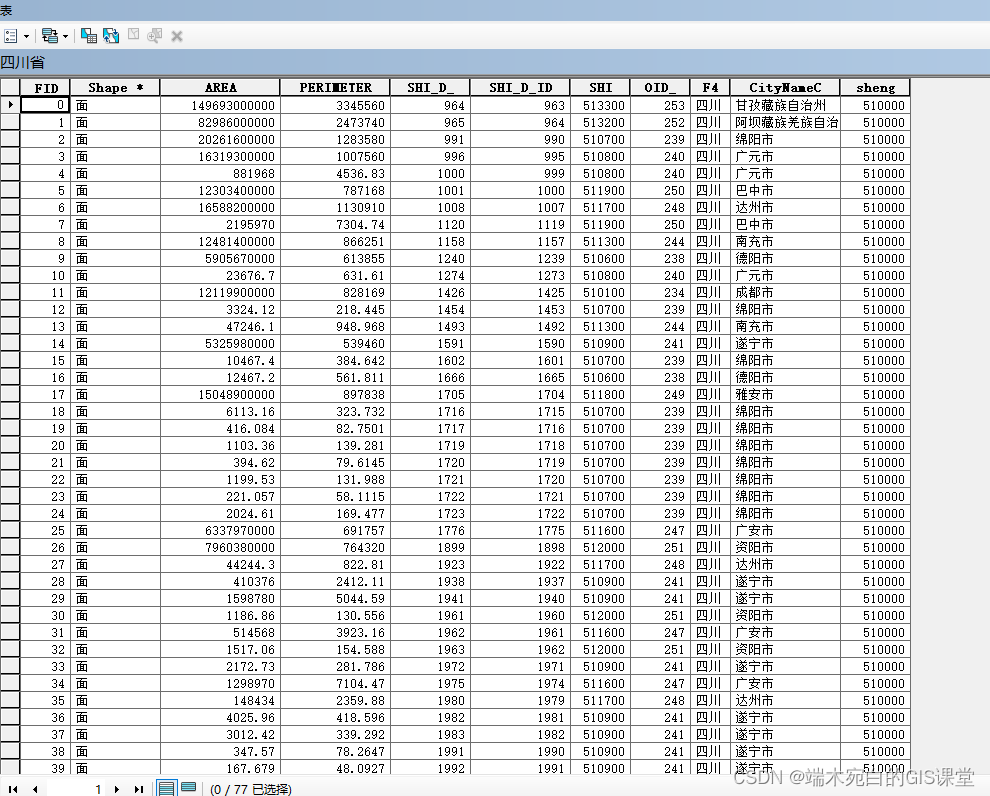
Task: Click Zoom To Selected icon
Action: point(154,36)
